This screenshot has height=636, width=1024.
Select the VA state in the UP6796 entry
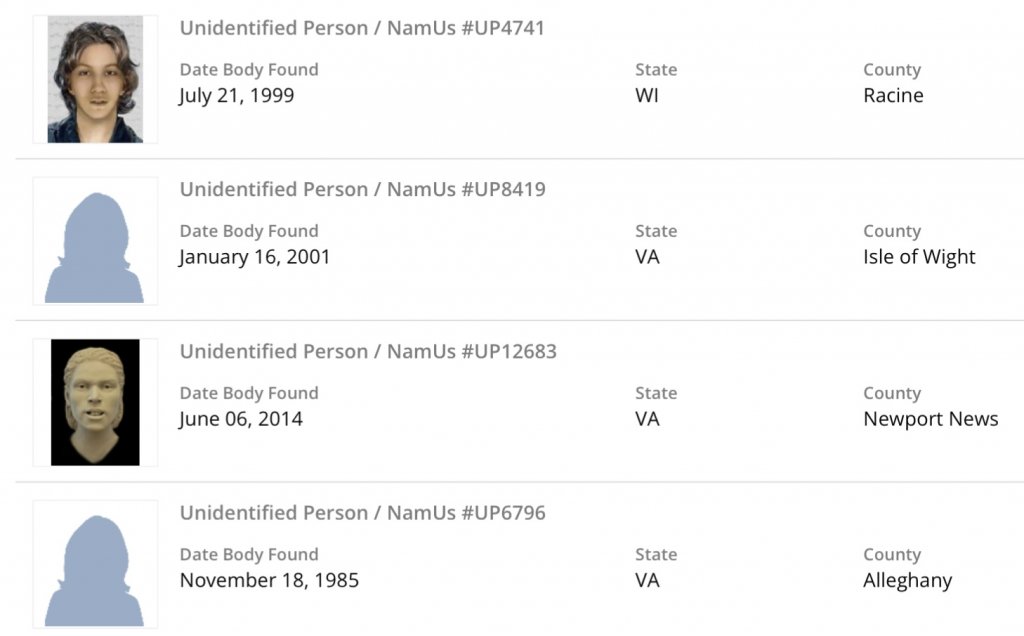(647, 580)
